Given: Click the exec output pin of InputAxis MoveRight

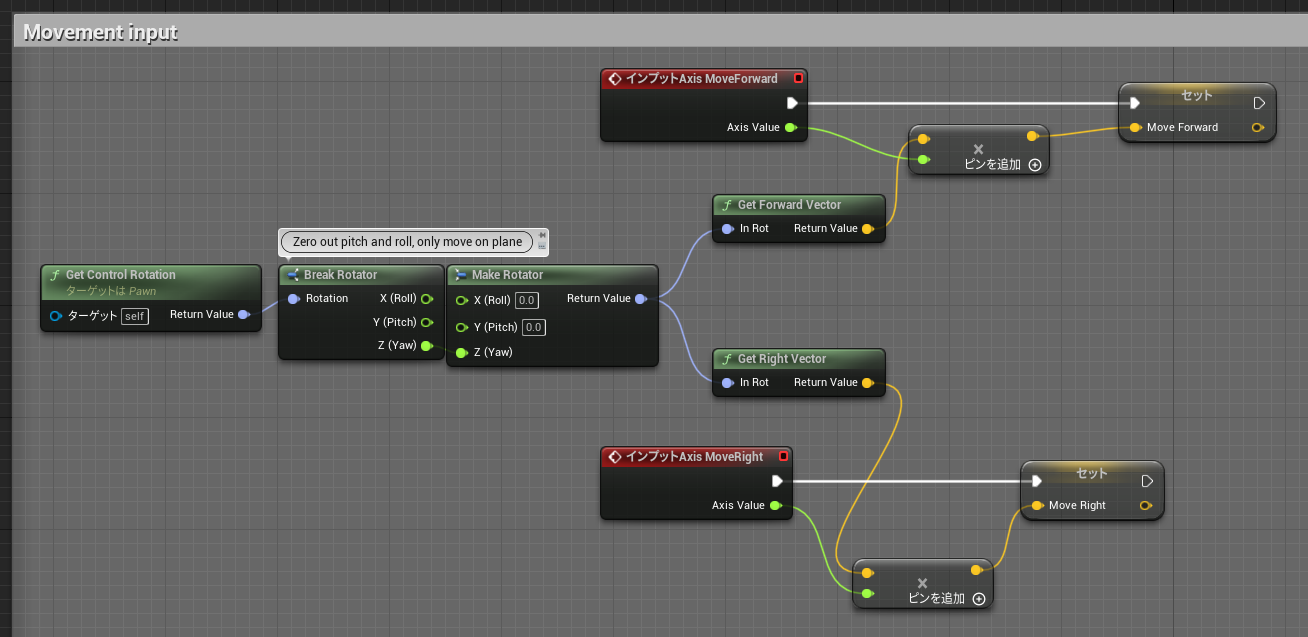Looking at the screenshot, I should point(777,481).
